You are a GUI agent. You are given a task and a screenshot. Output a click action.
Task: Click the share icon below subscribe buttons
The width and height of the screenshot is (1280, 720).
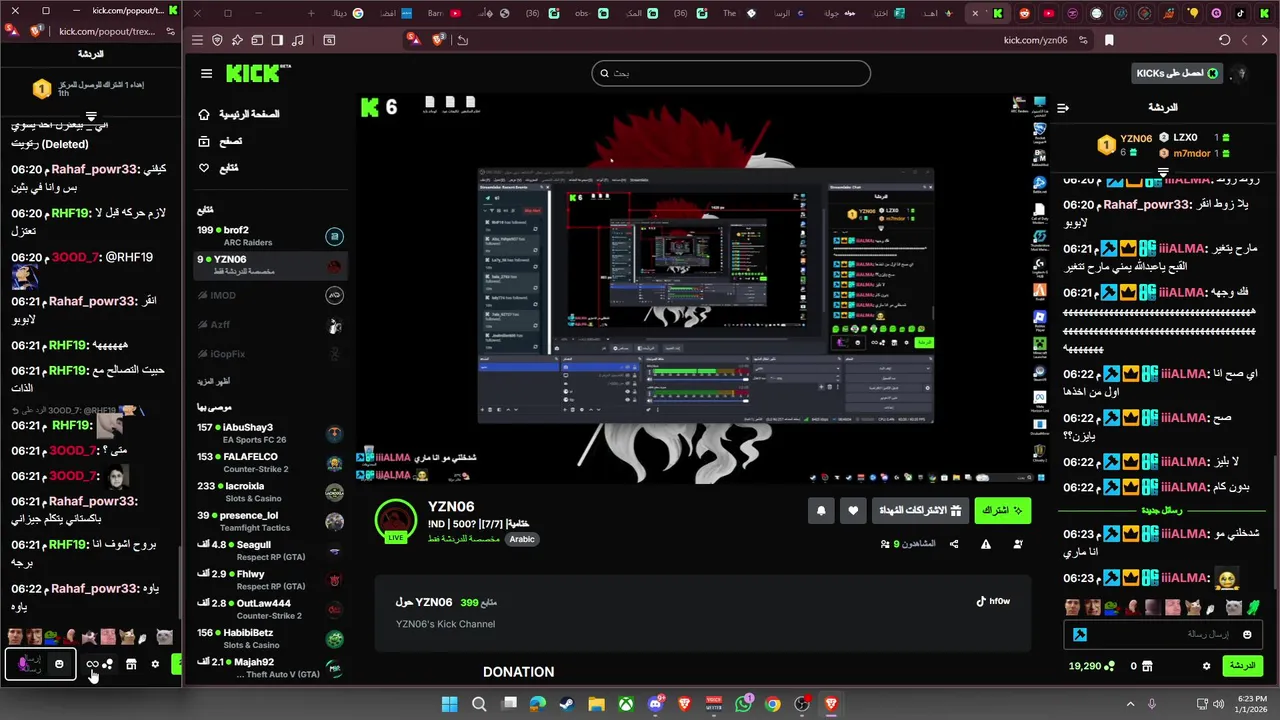click(954, 544)
